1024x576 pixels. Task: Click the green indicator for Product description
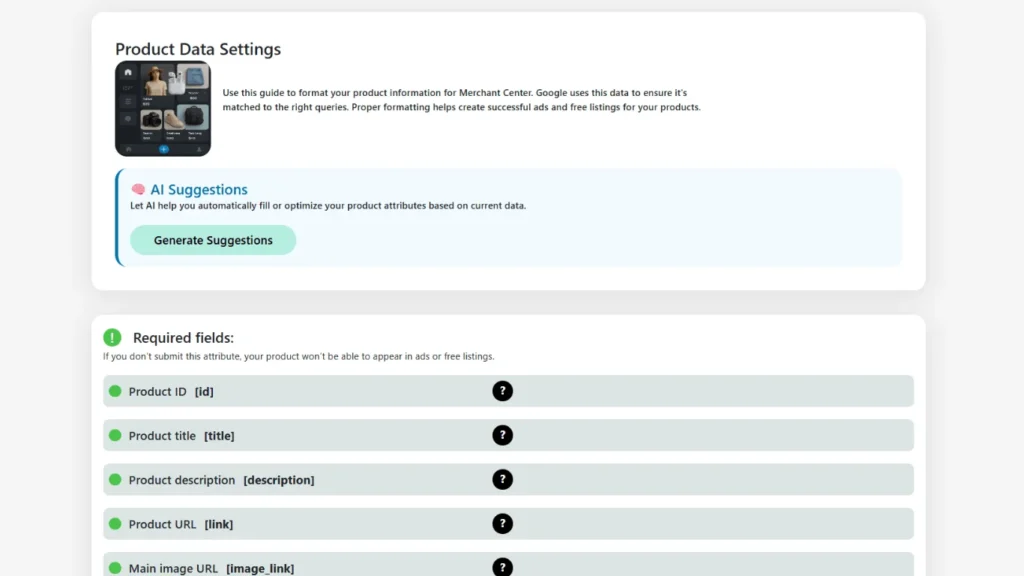click(115, 479)
